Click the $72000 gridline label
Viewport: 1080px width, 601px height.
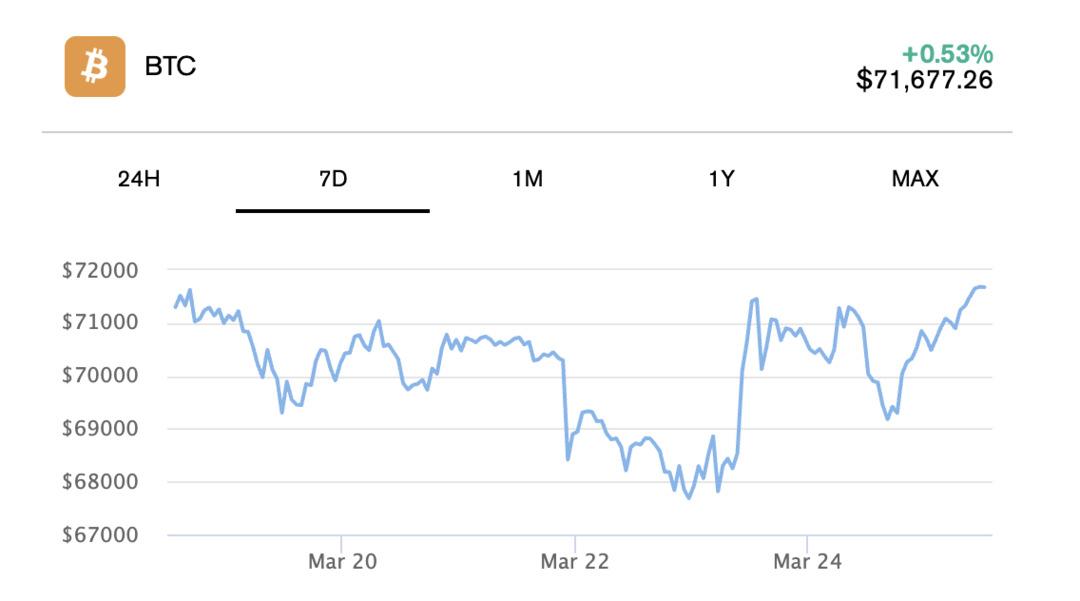click(x=100, y=268)
